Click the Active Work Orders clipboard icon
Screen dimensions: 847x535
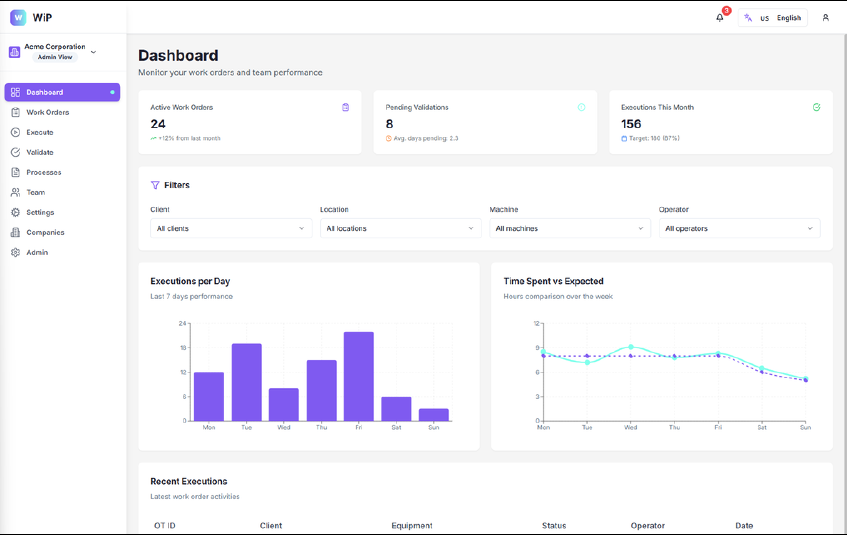[x=346, y=107]
